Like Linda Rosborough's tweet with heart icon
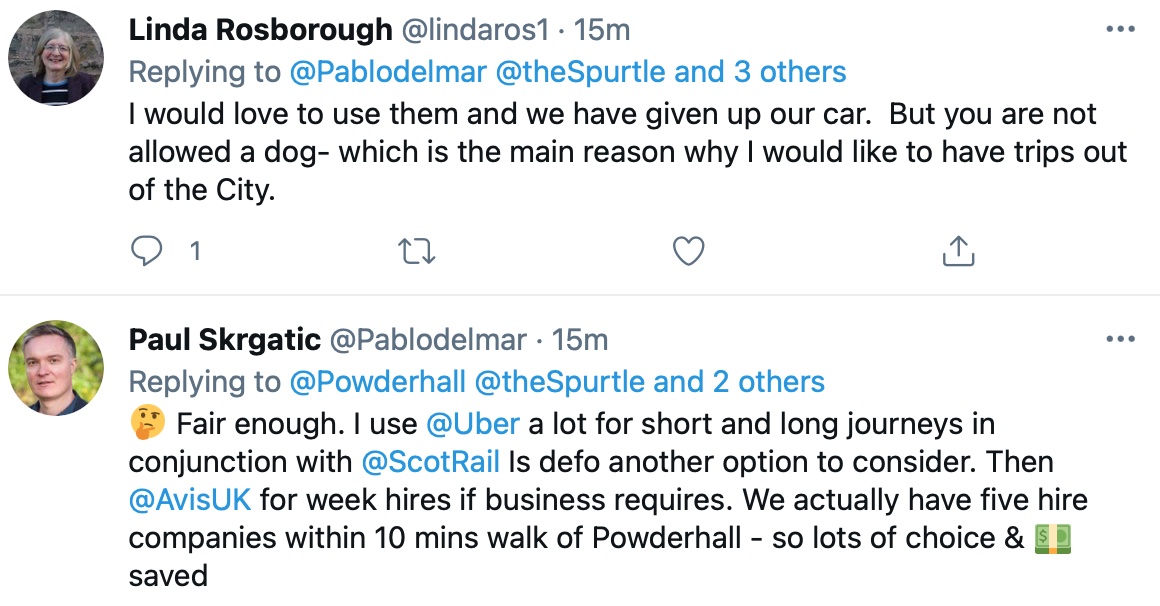Screen dimensions: 1160x606 click(688, 251)
